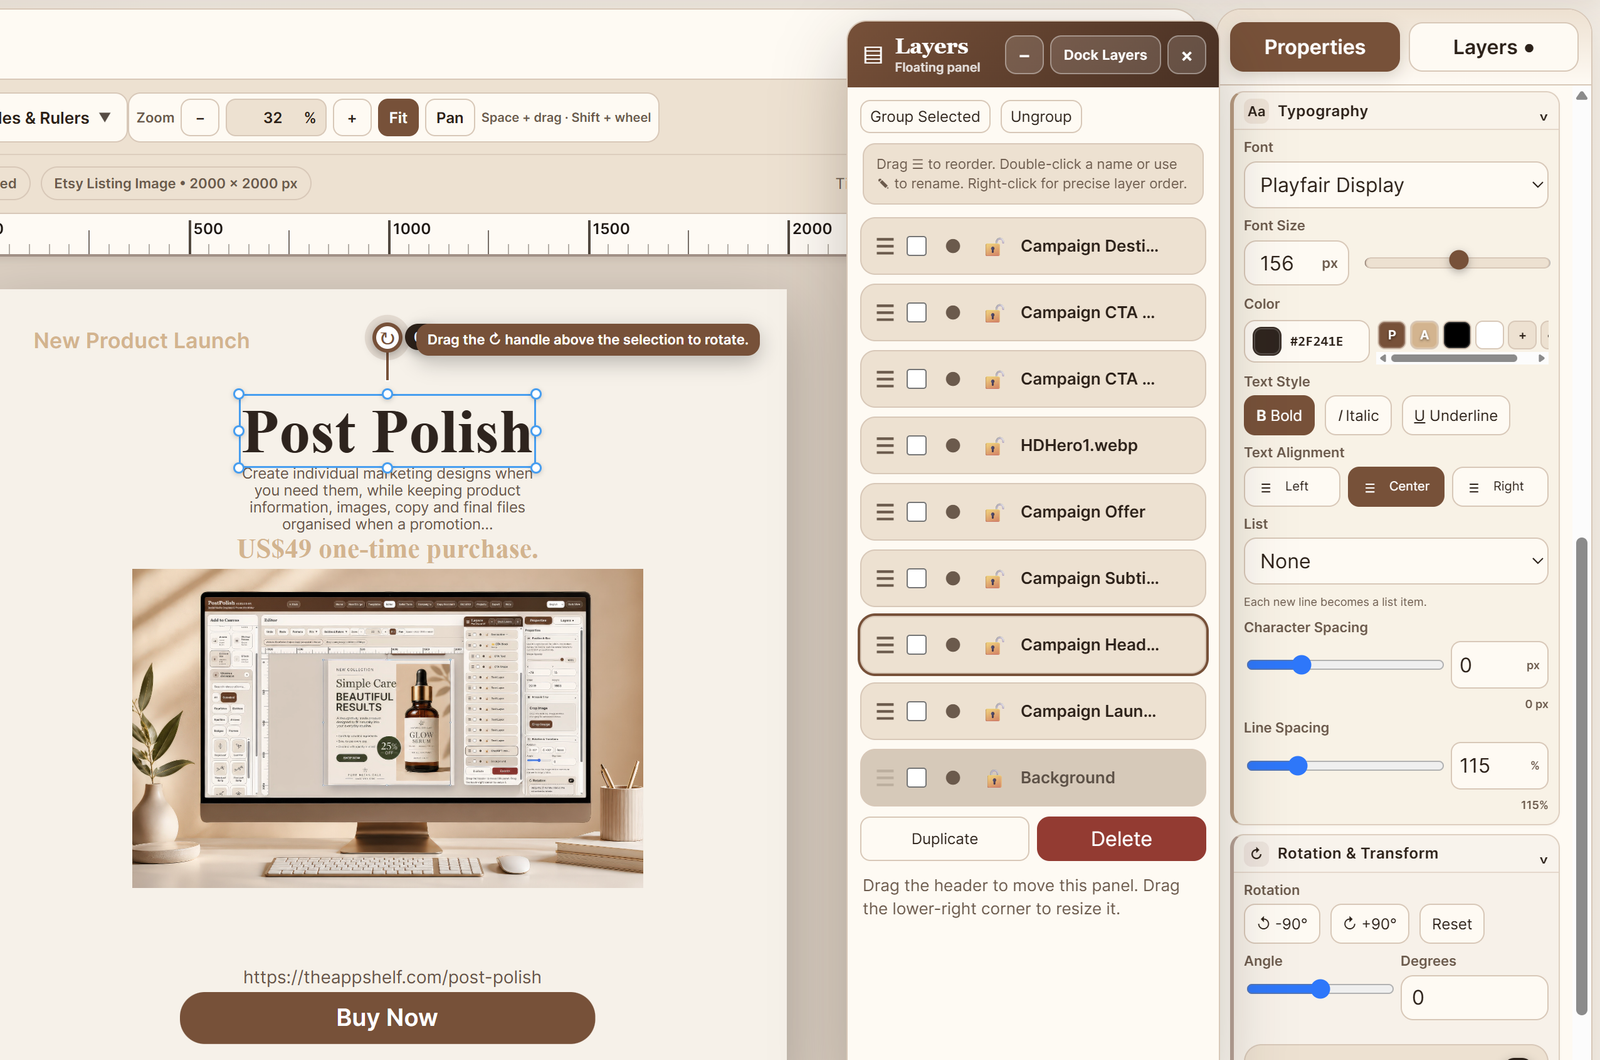Toggle lock on Campaign Head... layer
This screenshot has width=1600, height=1060.
(x=993, y=645)
